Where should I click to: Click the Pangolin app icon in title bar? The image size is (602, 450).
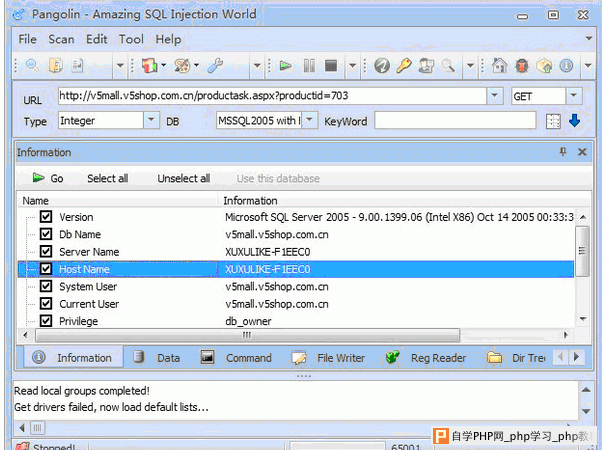[x=18, y=15]
